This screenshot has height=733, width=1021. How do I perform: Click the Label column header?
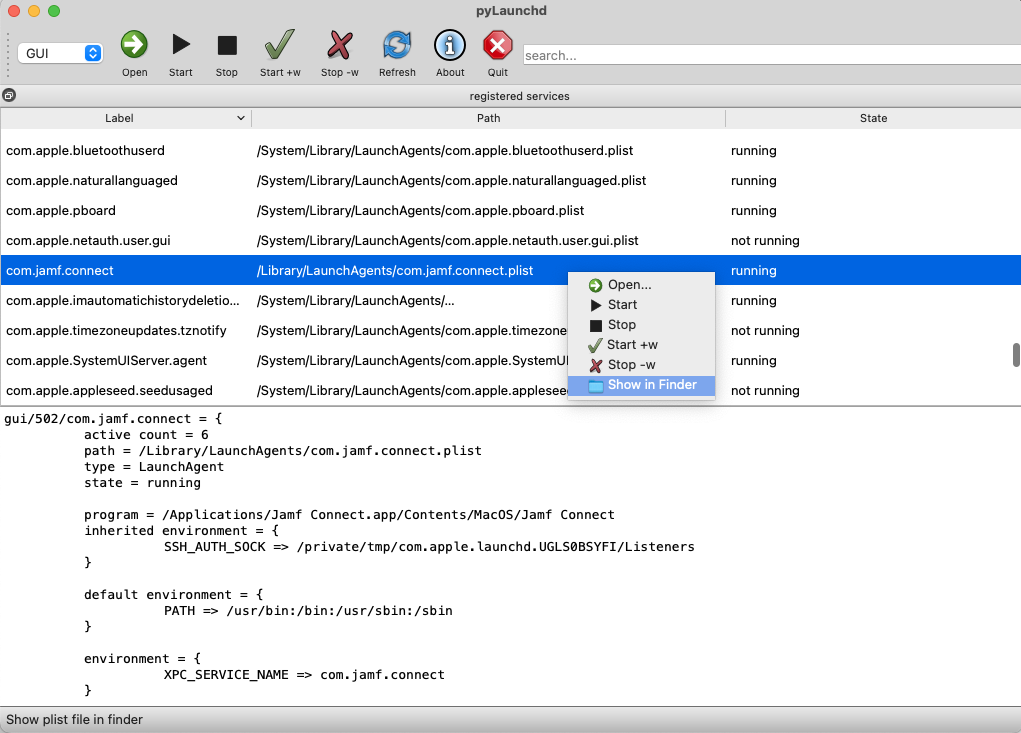tap(119, 118)
